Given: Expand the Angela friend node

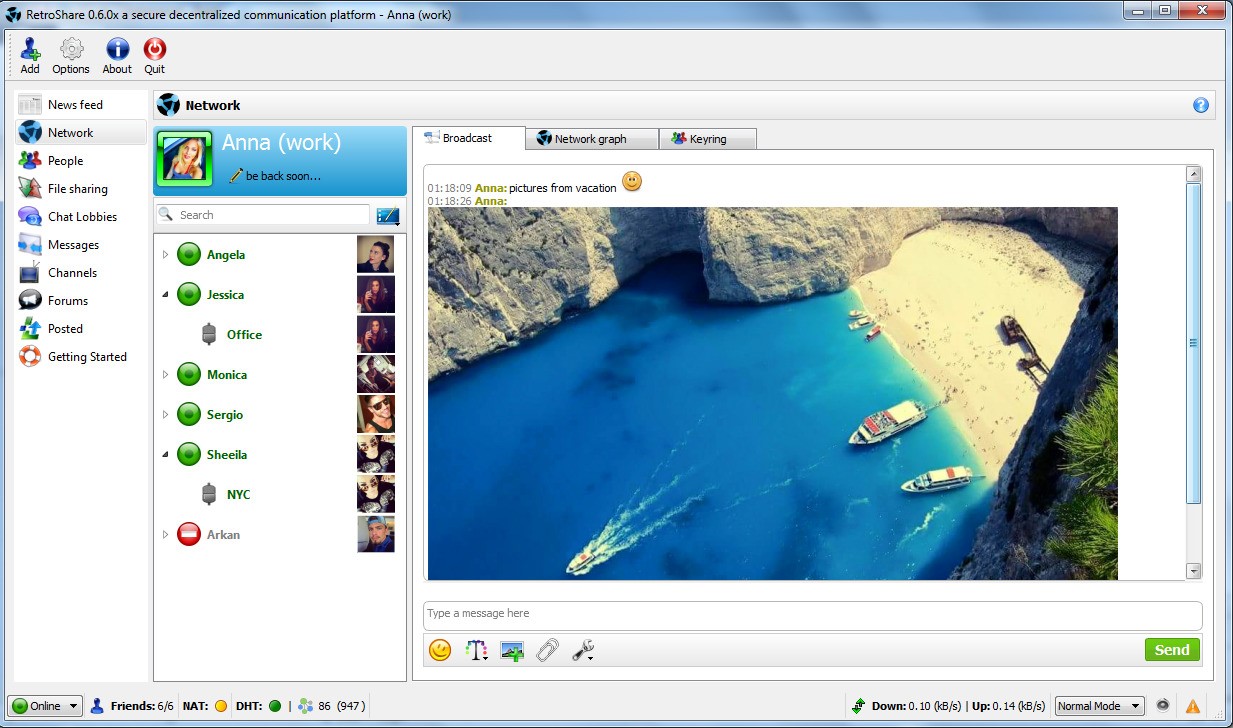Looking at the screenshot, I should tap(165, 255).
